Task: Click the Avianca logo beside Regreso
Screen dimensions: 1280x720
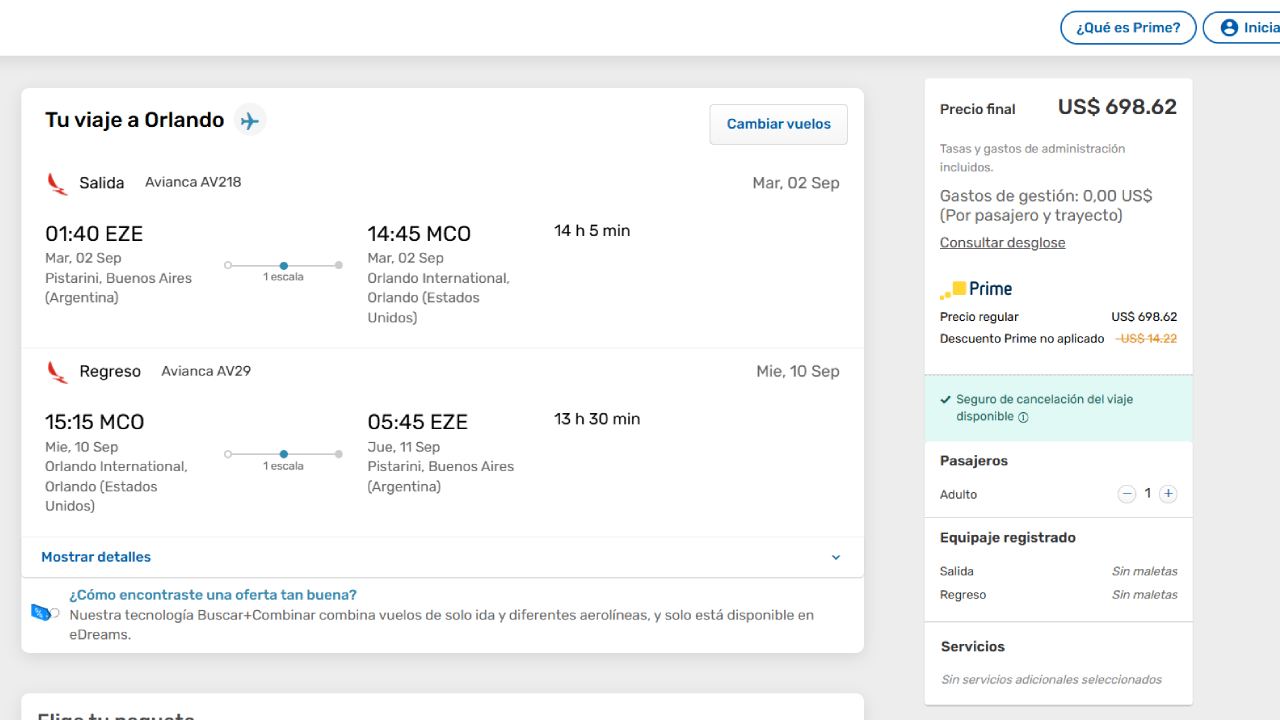Action: (58, 372)
